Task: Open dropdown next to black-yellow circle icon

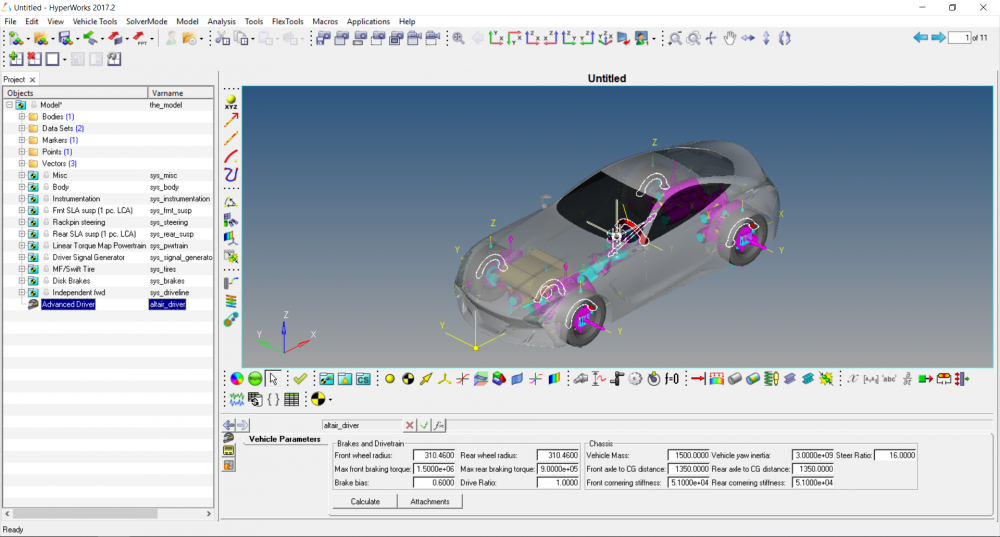Action: (330, 400)
